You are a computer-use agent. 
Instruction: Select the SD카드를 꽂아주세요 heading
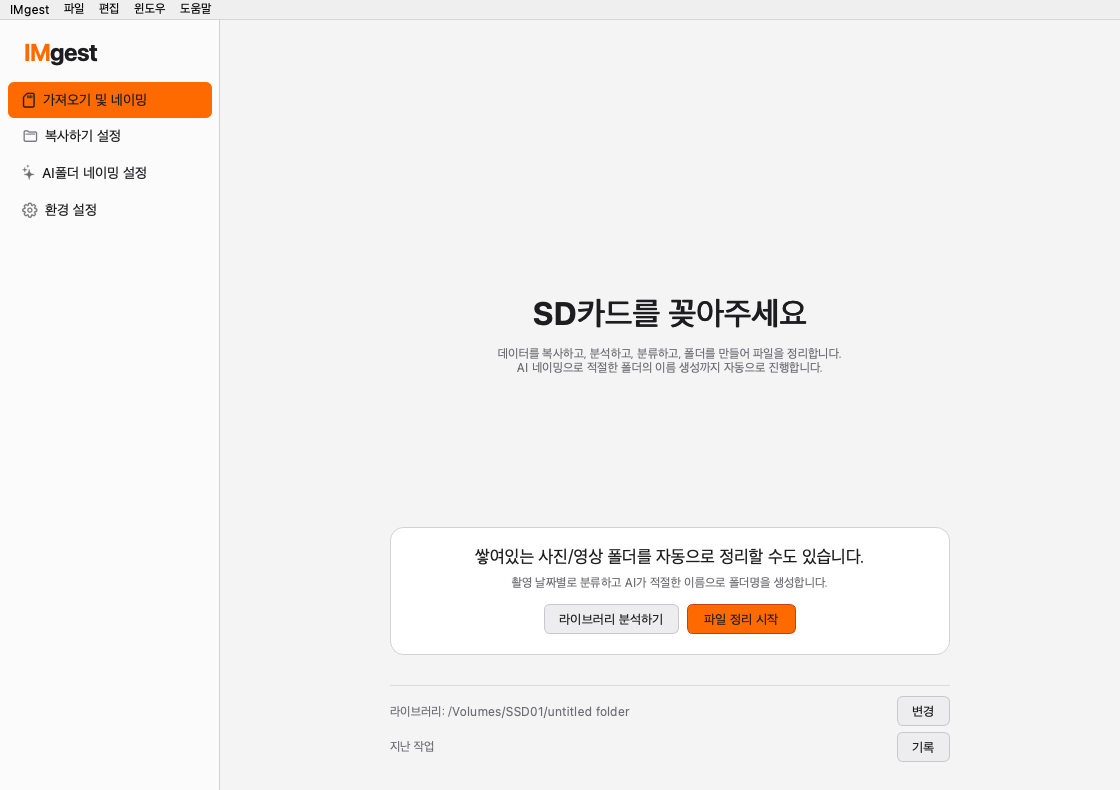click(x=669, y=314)
